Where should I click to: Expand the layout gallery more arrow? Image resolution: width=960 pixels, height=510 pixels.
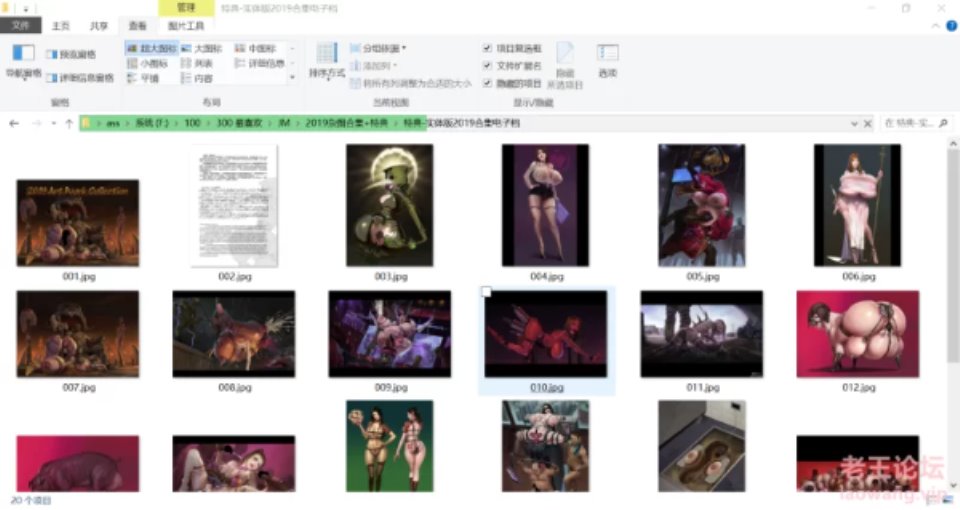pyautogui.click(x=292, y=77)
